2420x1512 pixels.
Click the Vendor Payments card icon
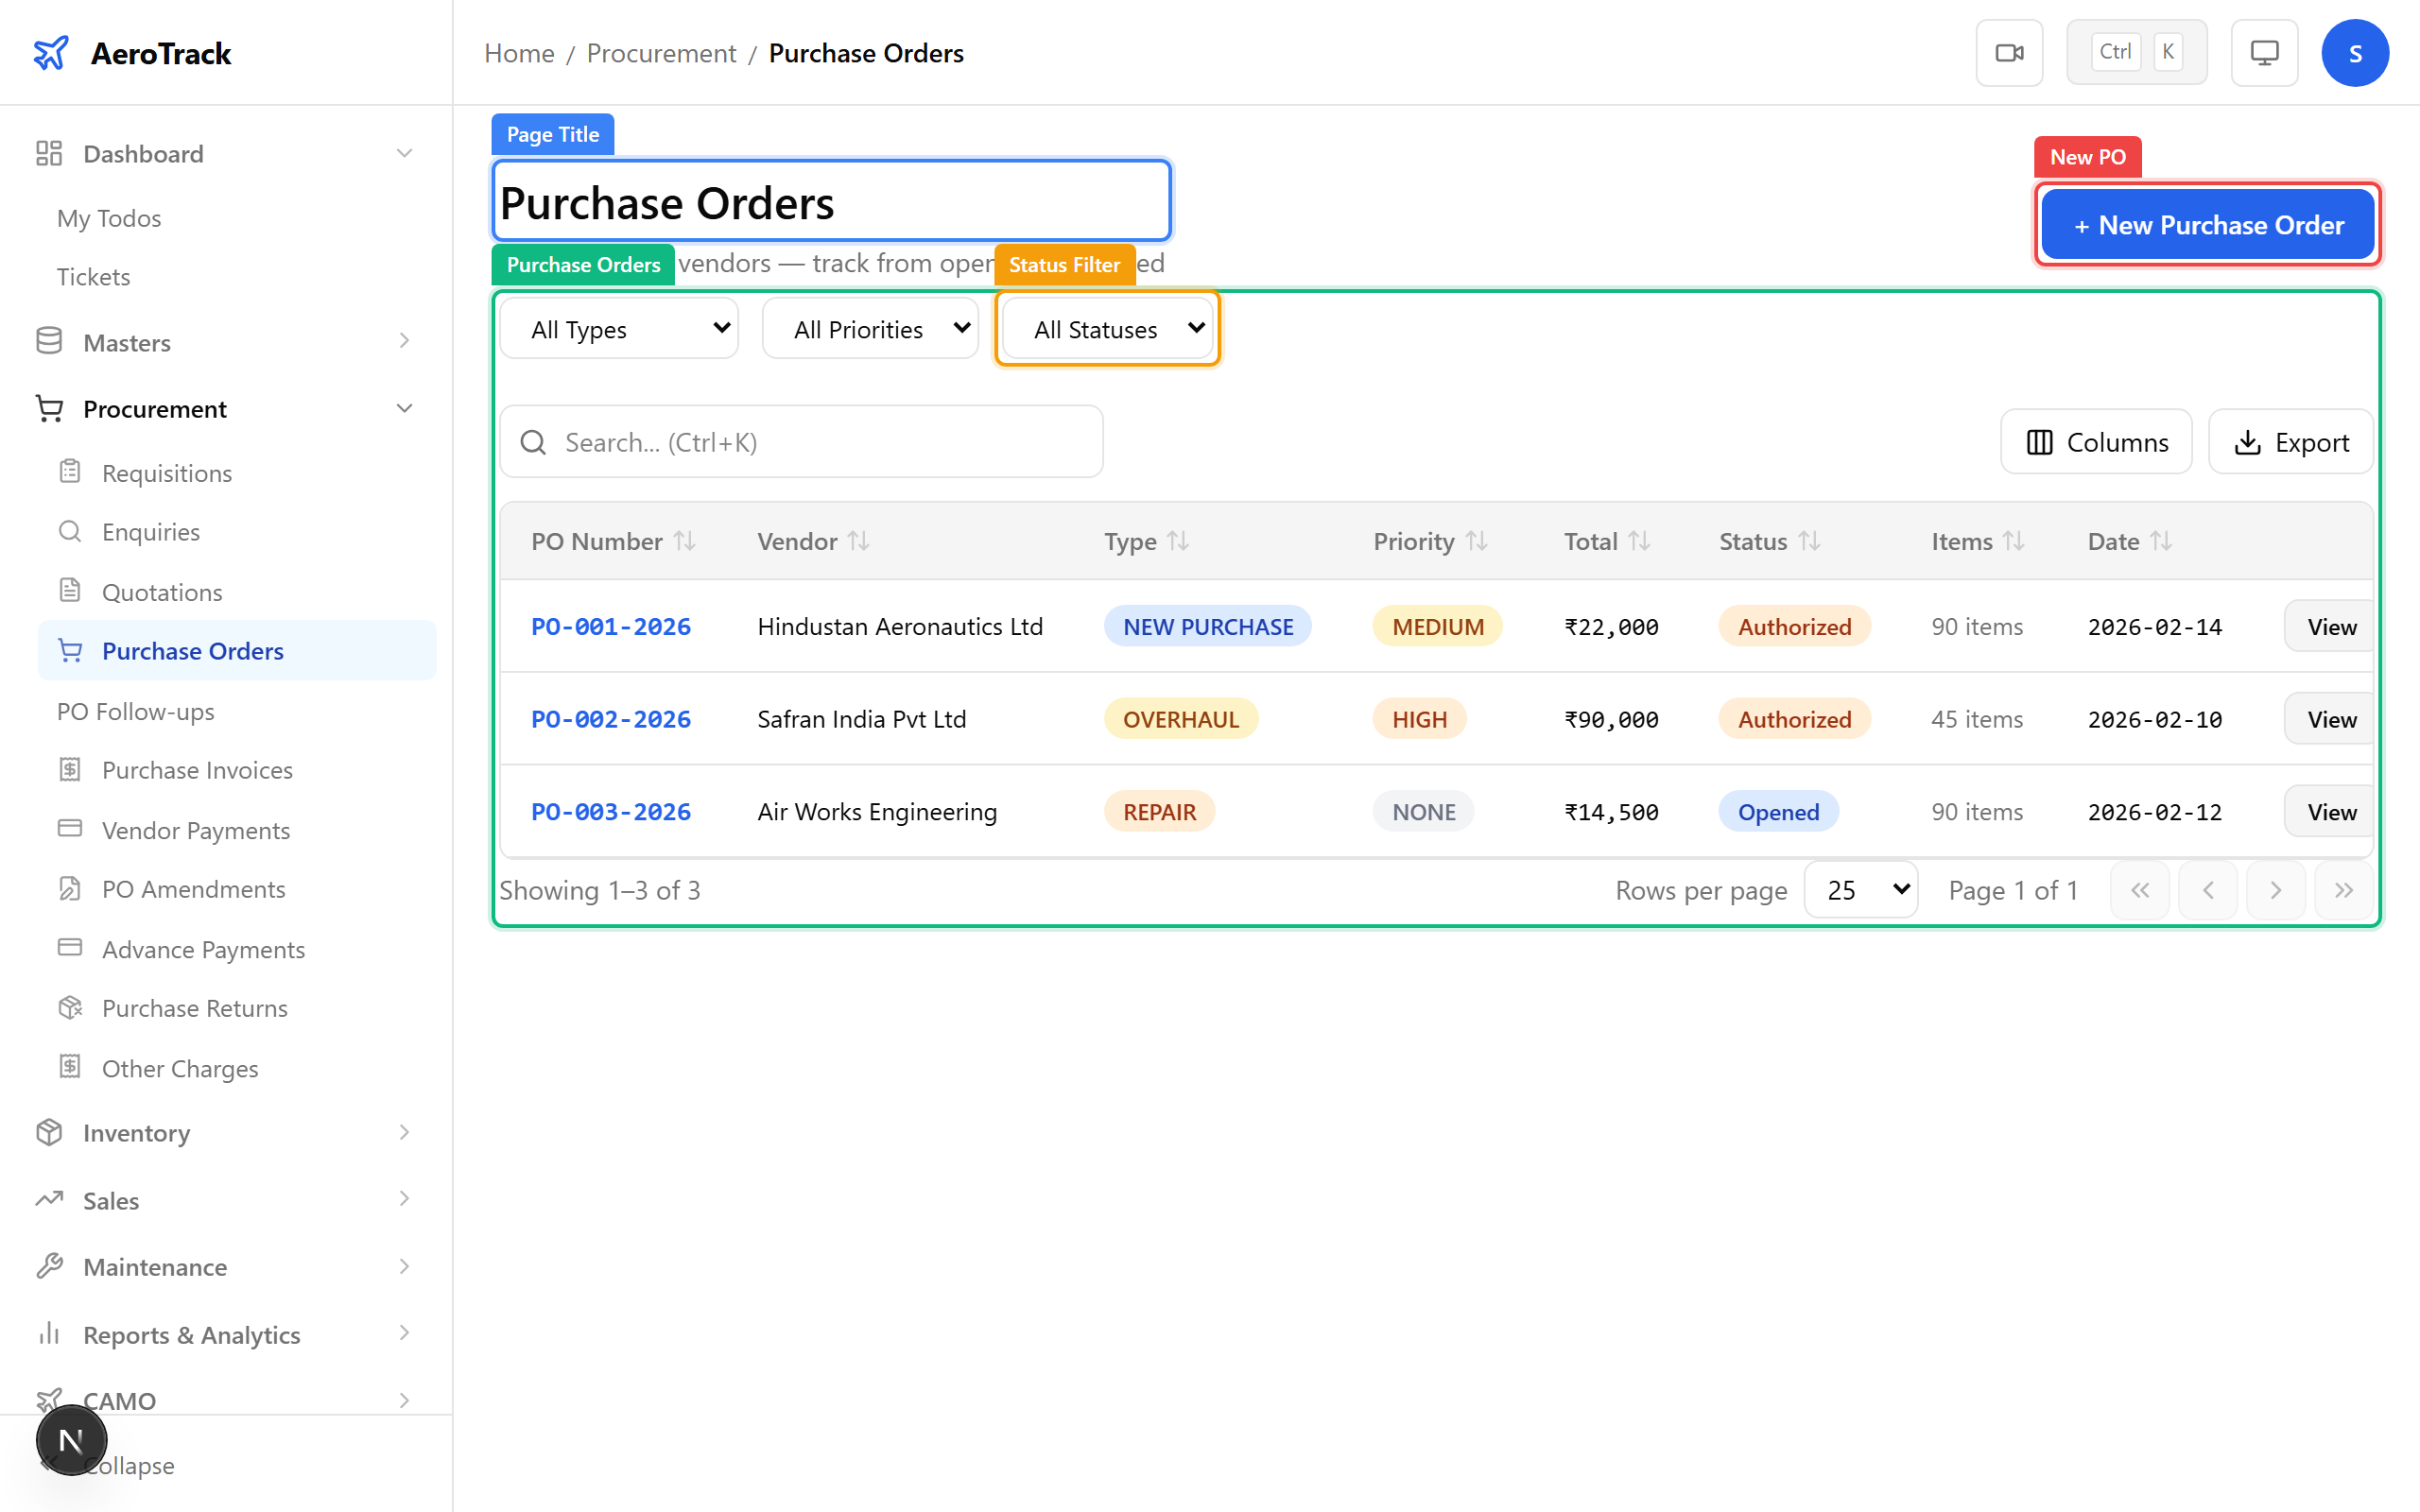(x=70, y=829)
